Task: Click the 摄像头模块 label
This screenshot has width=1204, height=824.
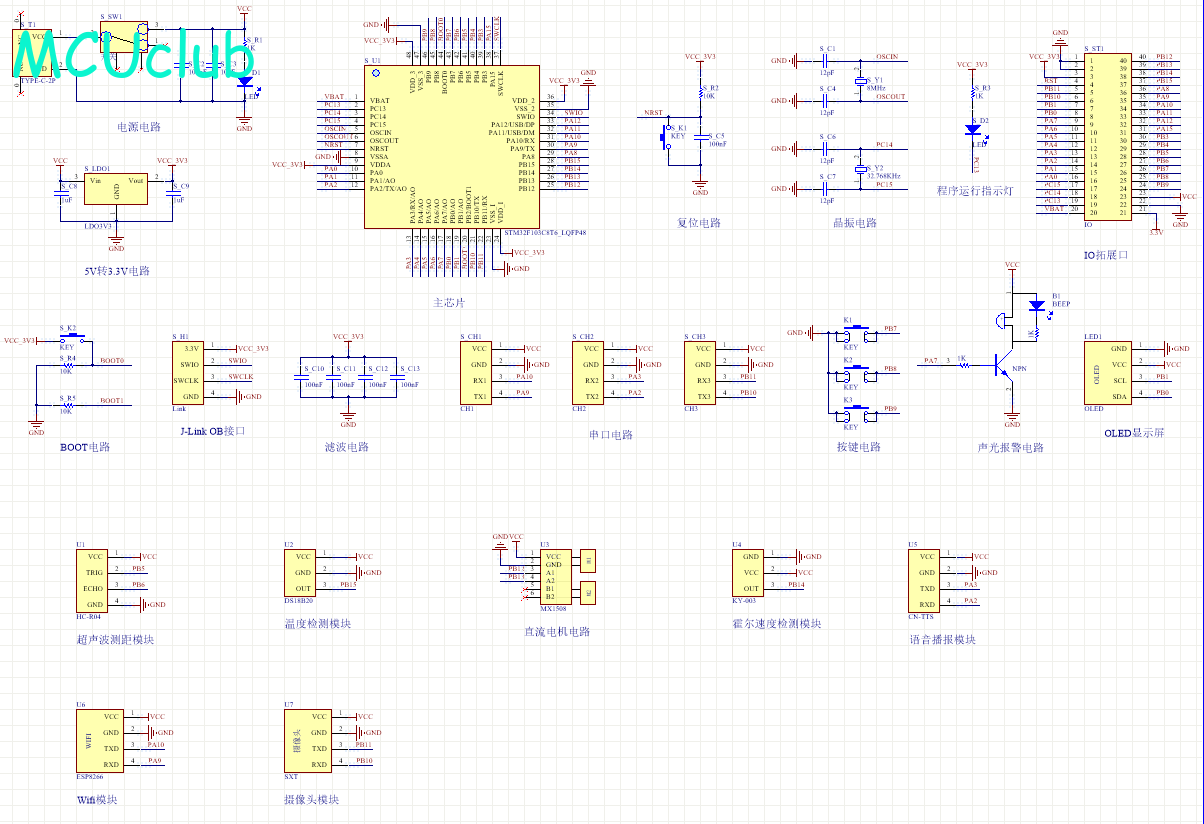Action: click(x=312, y=799)
